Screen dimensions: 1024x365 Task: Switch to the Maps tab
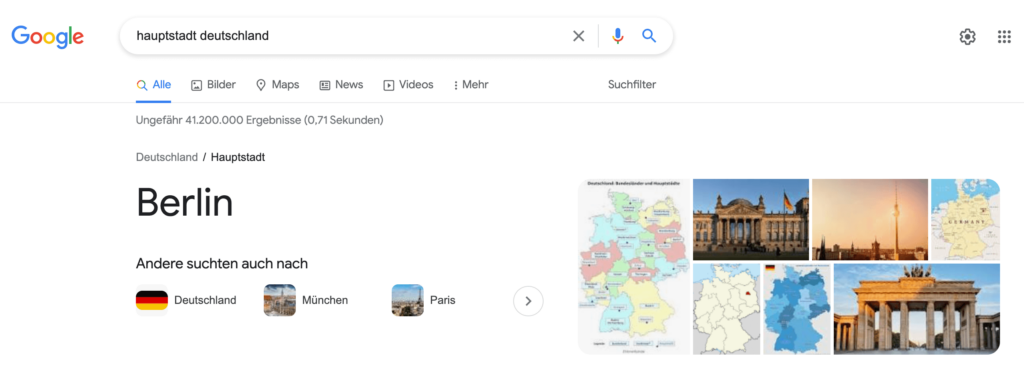[277, 85]
